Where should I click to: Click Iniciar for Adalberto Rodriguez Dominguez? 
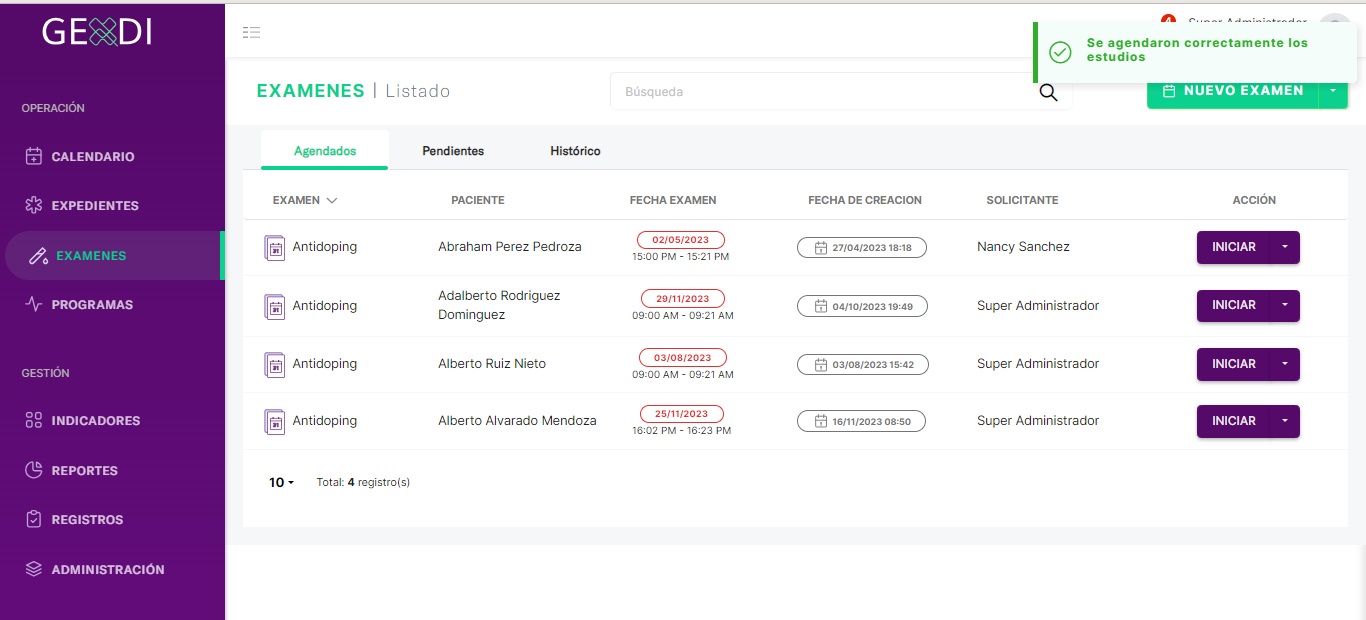coord(1234,305)
